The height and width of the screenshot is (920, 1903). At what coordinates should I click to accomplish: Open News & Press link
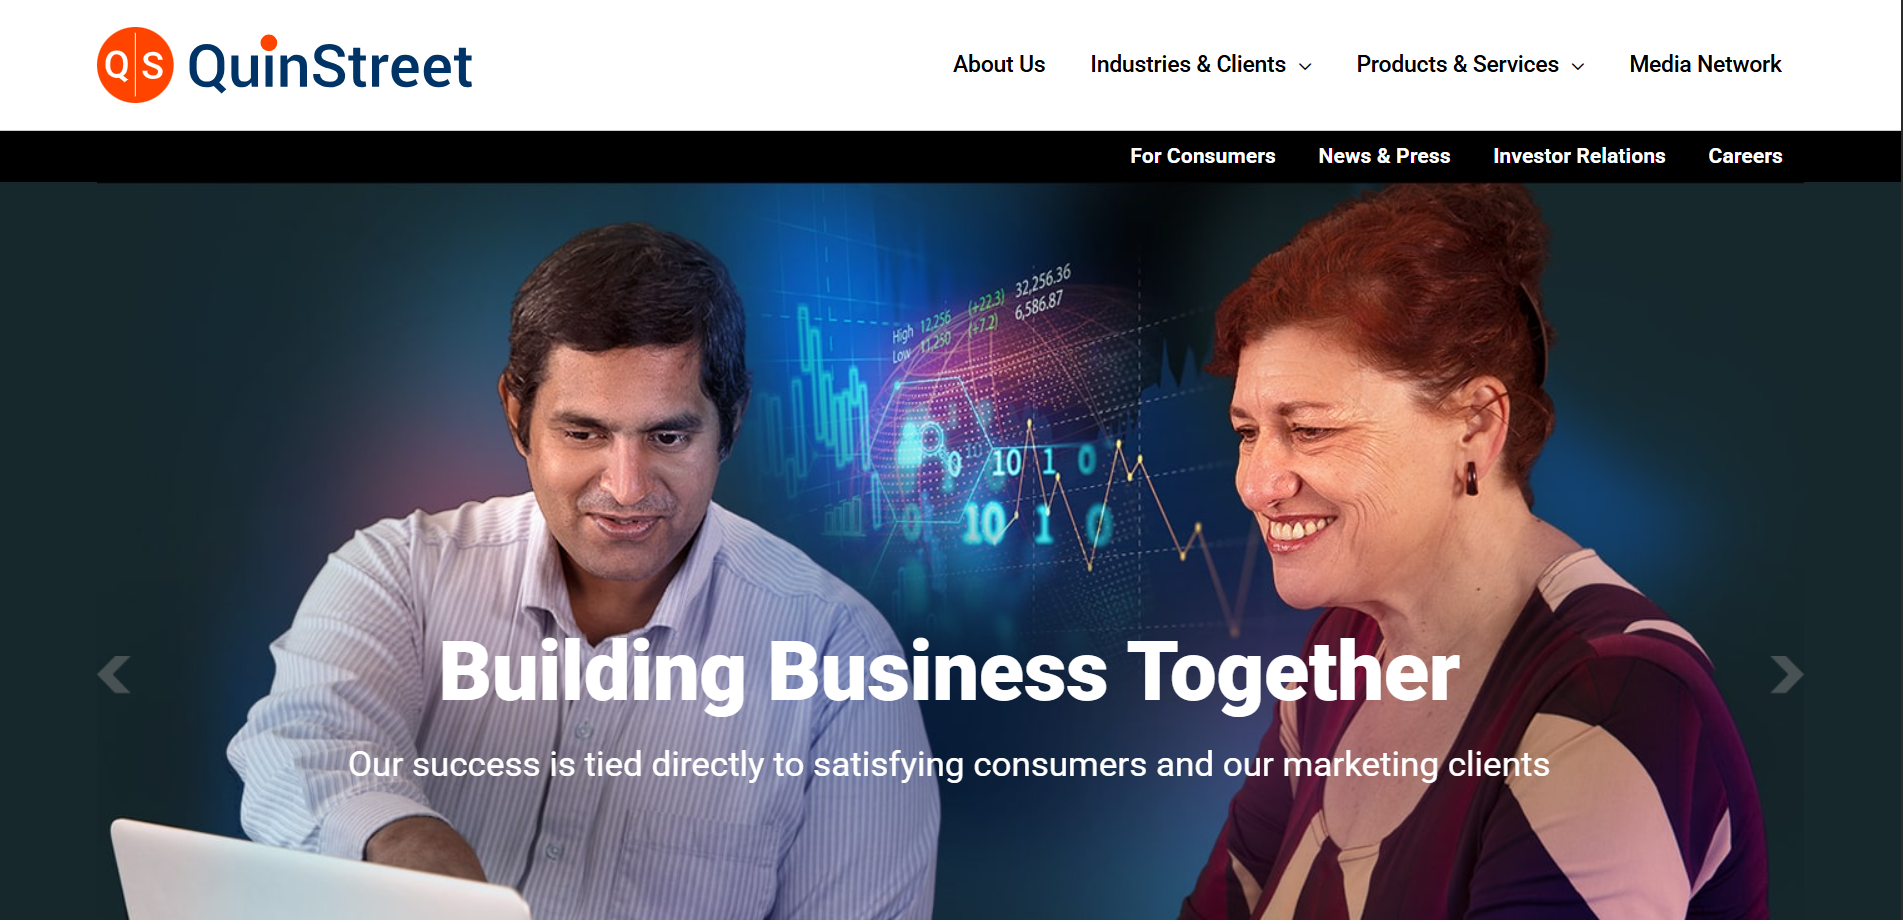pyautogui.click(x=1384, y=156)
